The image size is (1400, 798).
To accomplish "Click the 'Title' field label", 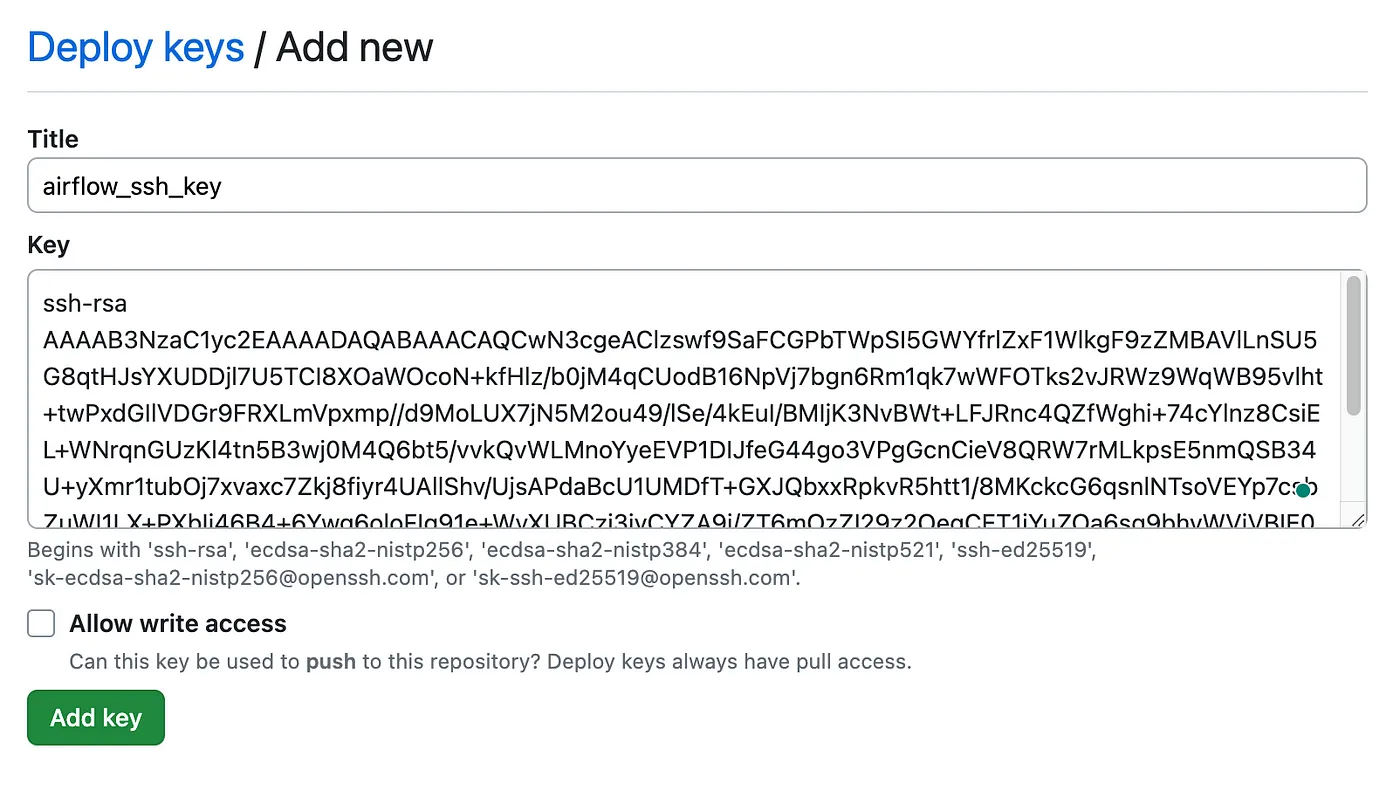I will coord(53,139).
